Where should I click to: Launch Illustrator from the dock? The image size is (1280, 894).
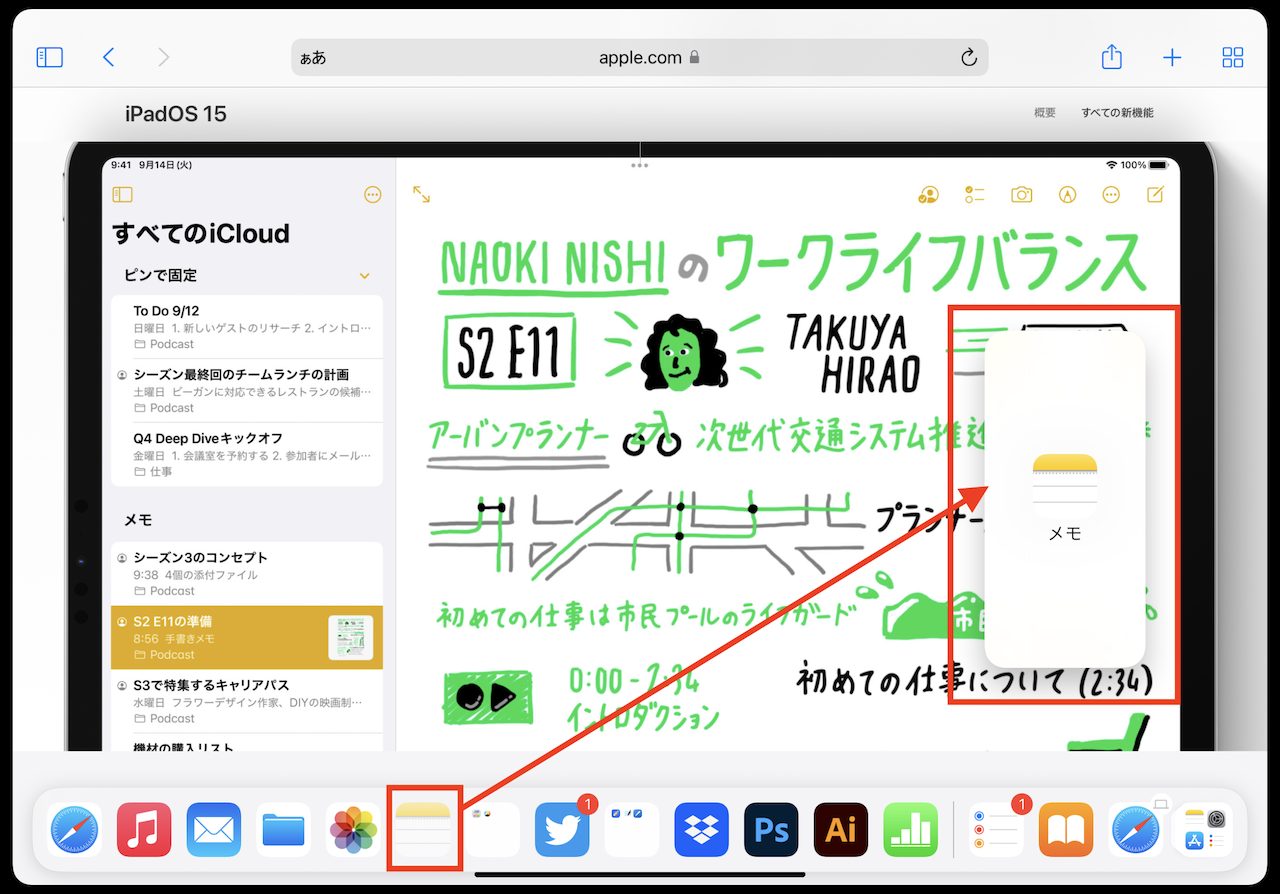[x=841, y=830]
